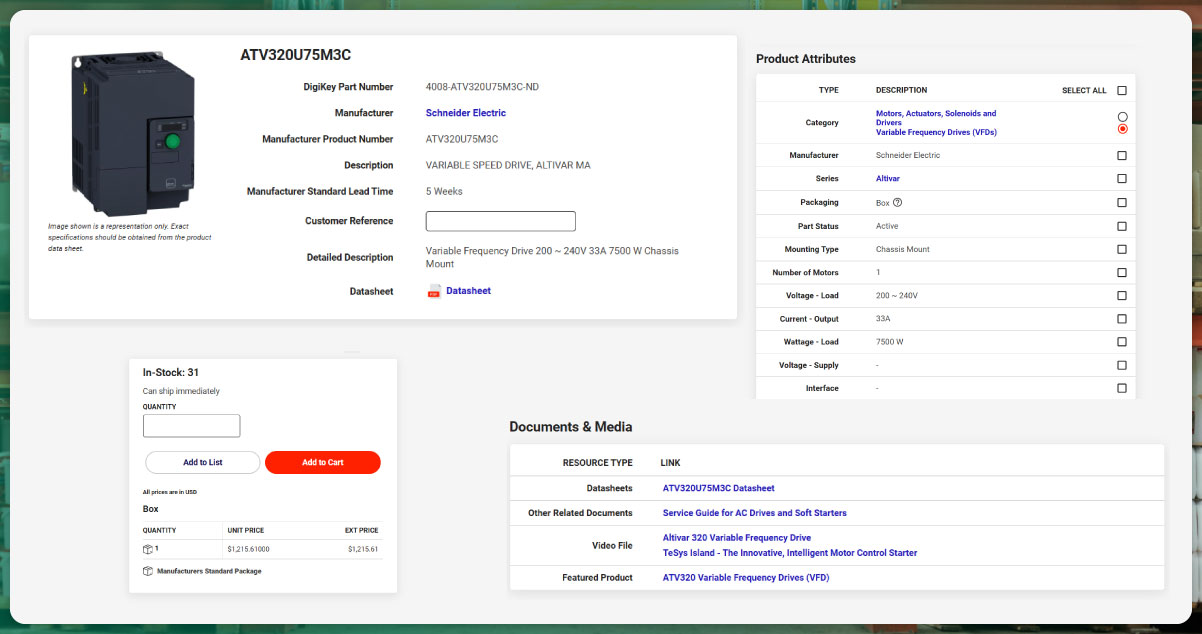Click the box icon beside quantity 1
This screenshot has width=1202, height=634.
coord(148,549)
